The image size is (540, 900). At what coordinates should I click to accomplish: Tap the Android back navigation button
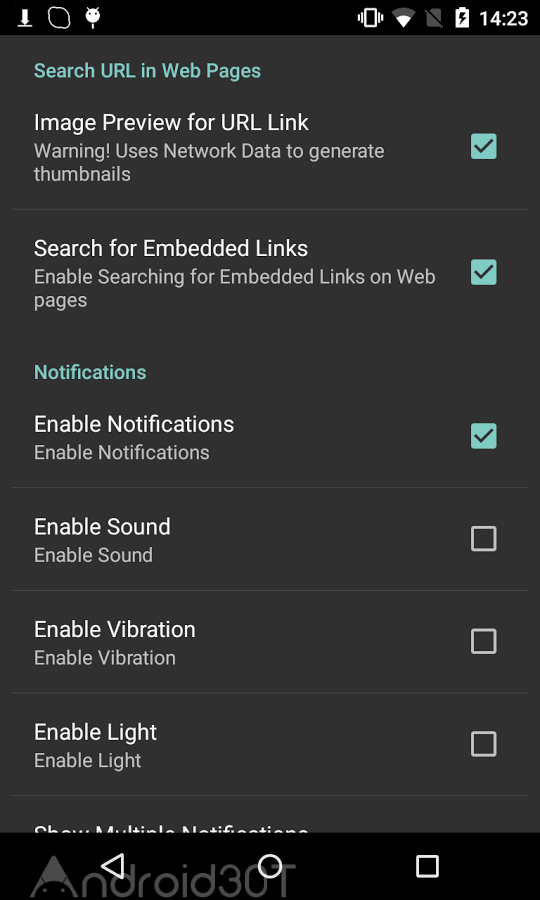(x=113, y=866)
